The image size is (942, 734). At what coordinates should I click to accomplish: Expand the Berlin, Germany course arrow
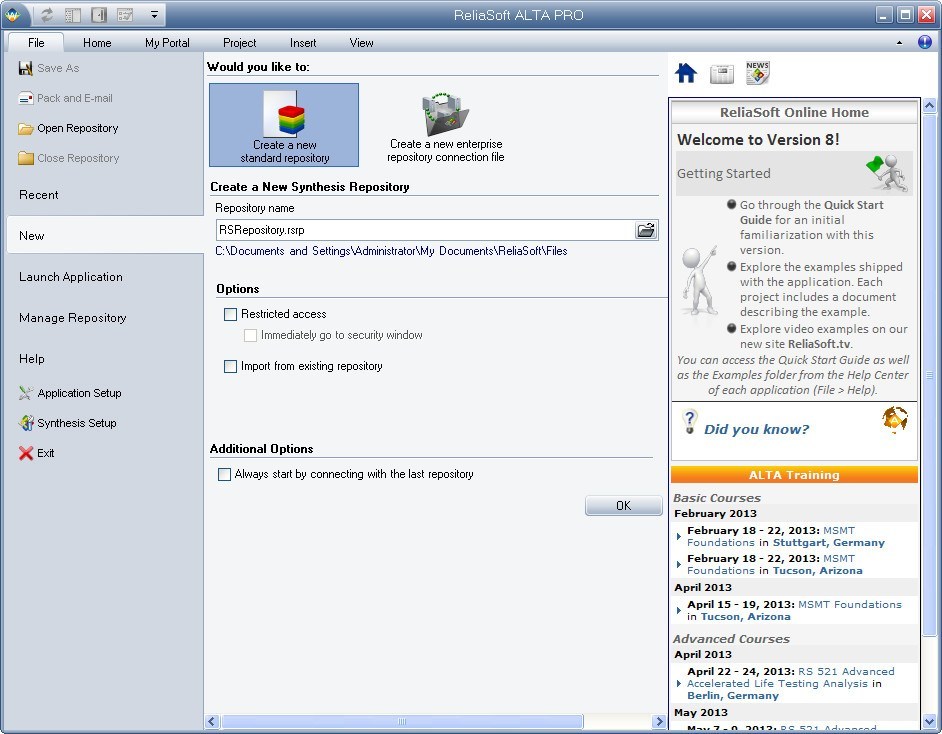679,684
